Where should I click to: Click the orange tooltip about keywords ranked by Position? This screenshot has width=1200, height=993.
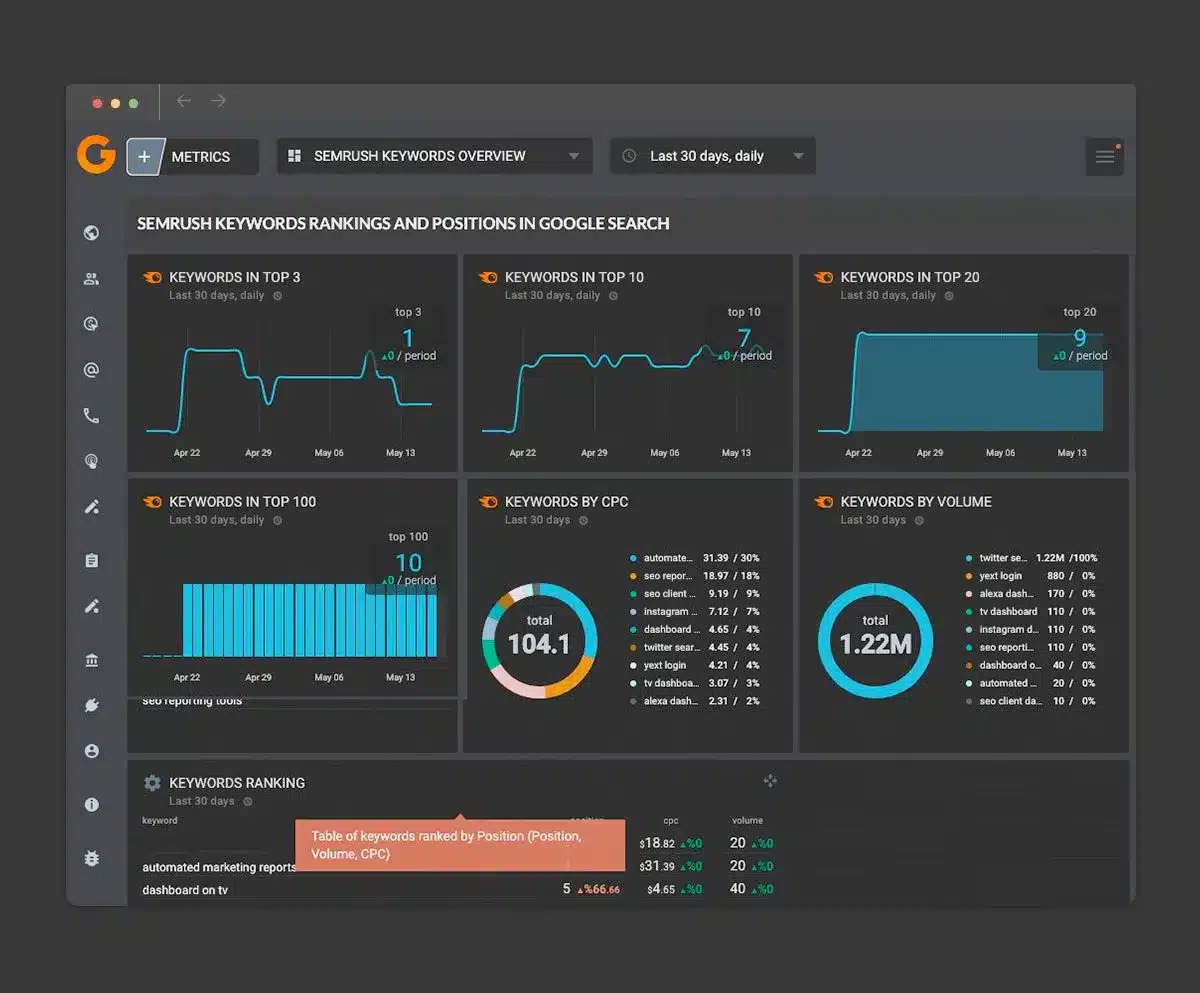(460, 845)
